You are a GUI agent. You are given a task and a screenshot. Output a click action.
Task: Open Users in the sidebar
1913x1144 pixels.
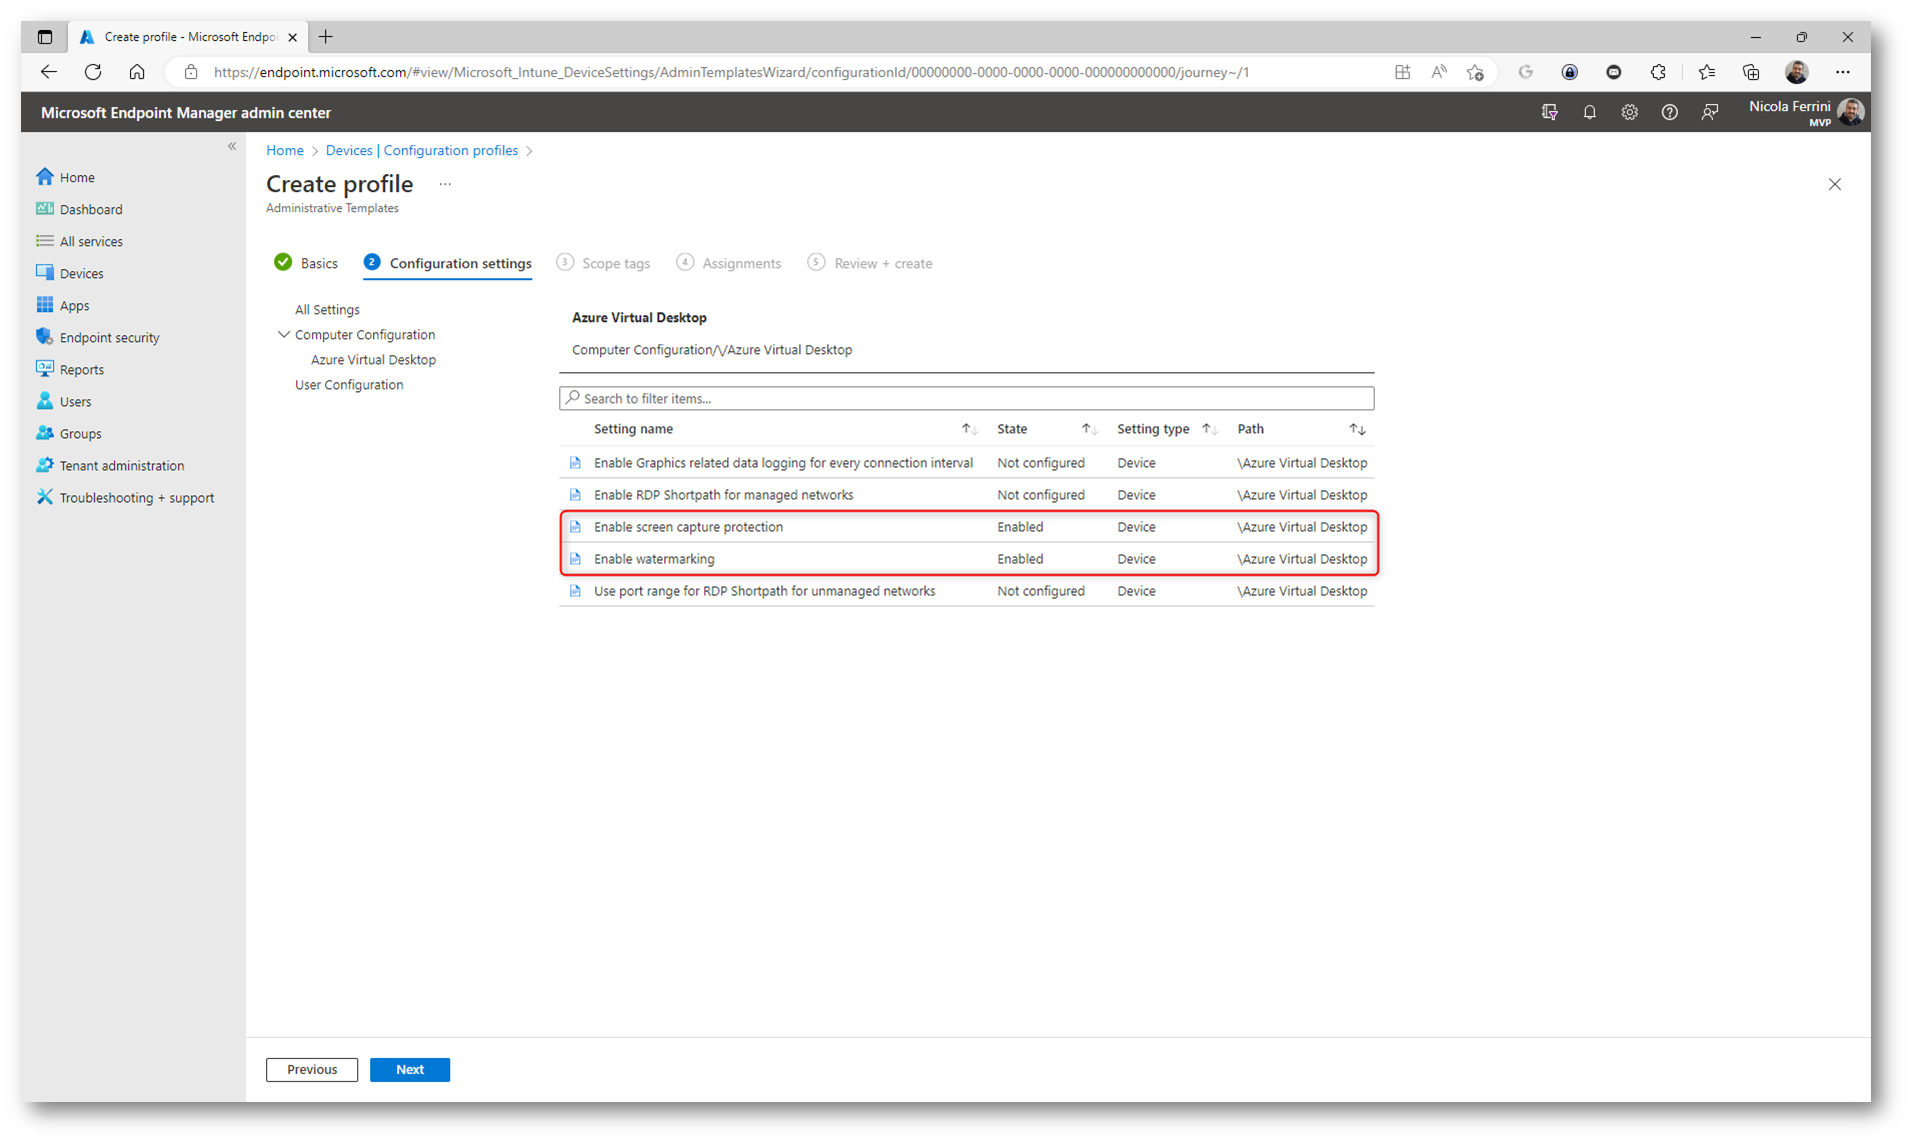[x=64, y=401]
